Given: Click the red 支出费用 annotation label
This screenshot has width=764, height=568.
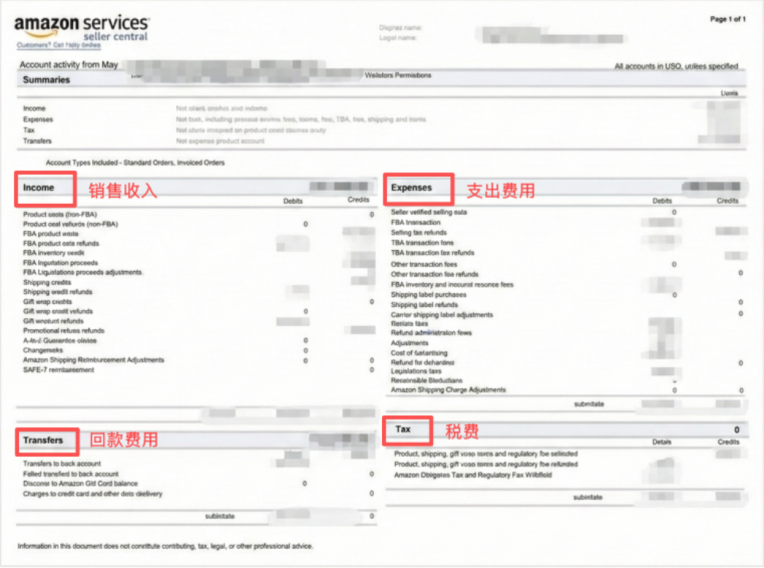Looking at the screenshot, I should (x=501, y=190).
